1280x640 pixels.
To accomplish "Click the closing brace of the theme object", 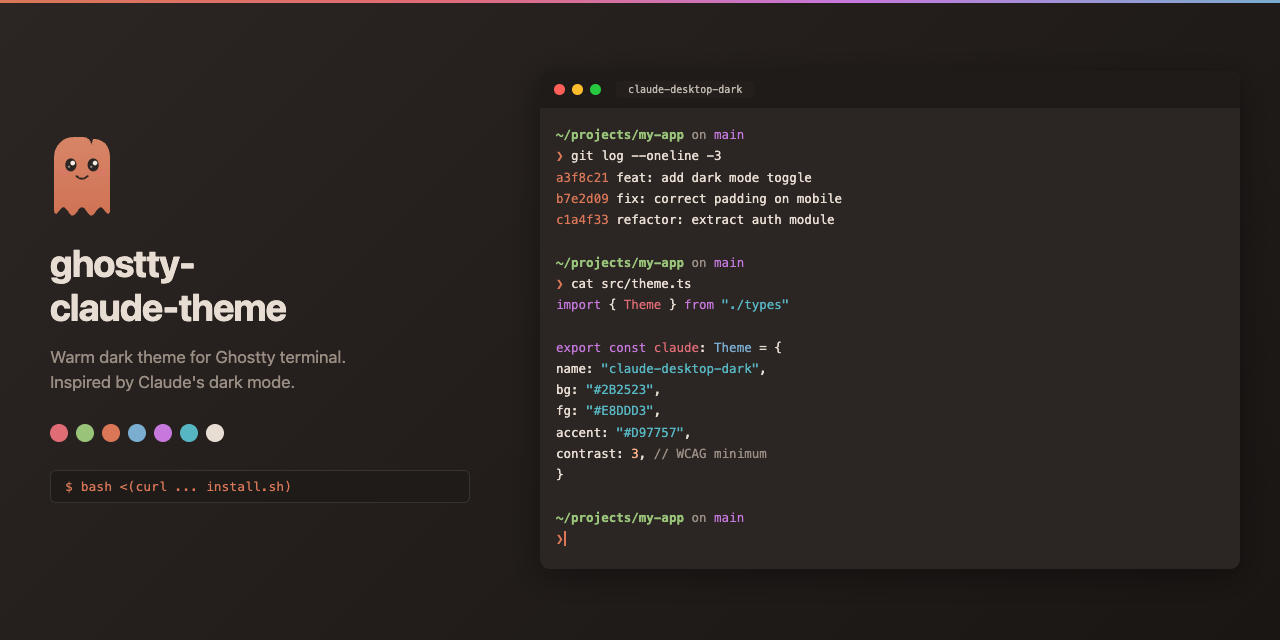I will click(560, 474).
